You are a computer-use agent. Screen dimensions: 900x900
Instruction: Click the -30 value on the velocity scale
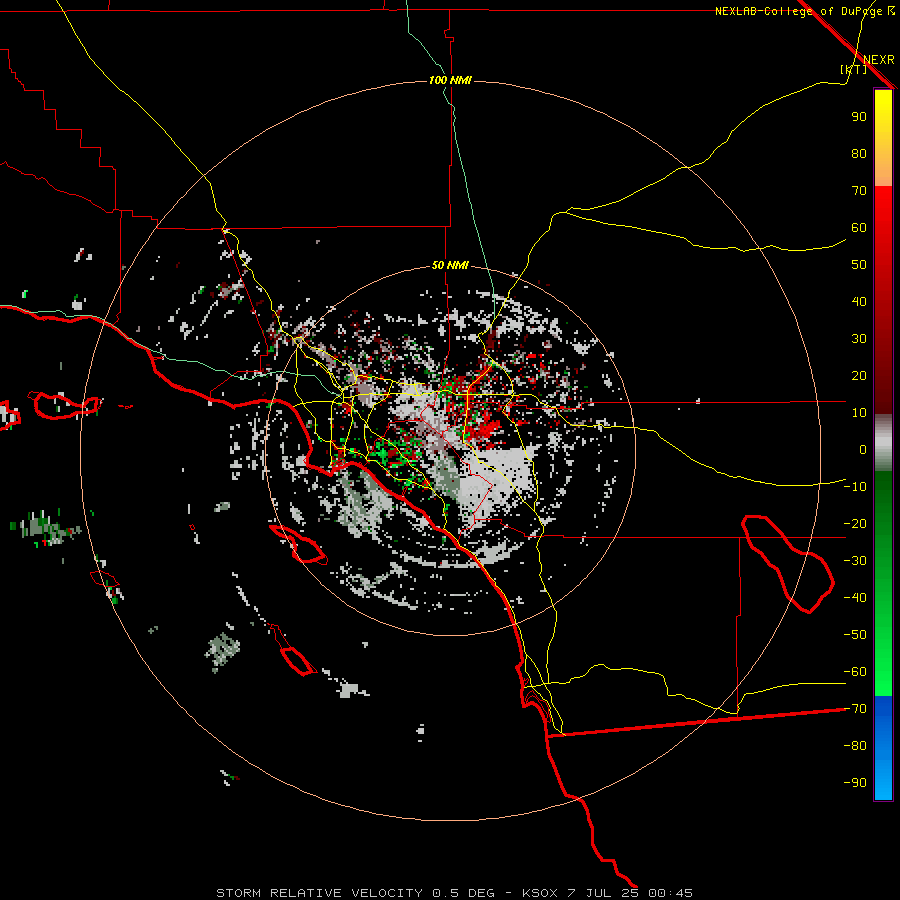(855, 561)
